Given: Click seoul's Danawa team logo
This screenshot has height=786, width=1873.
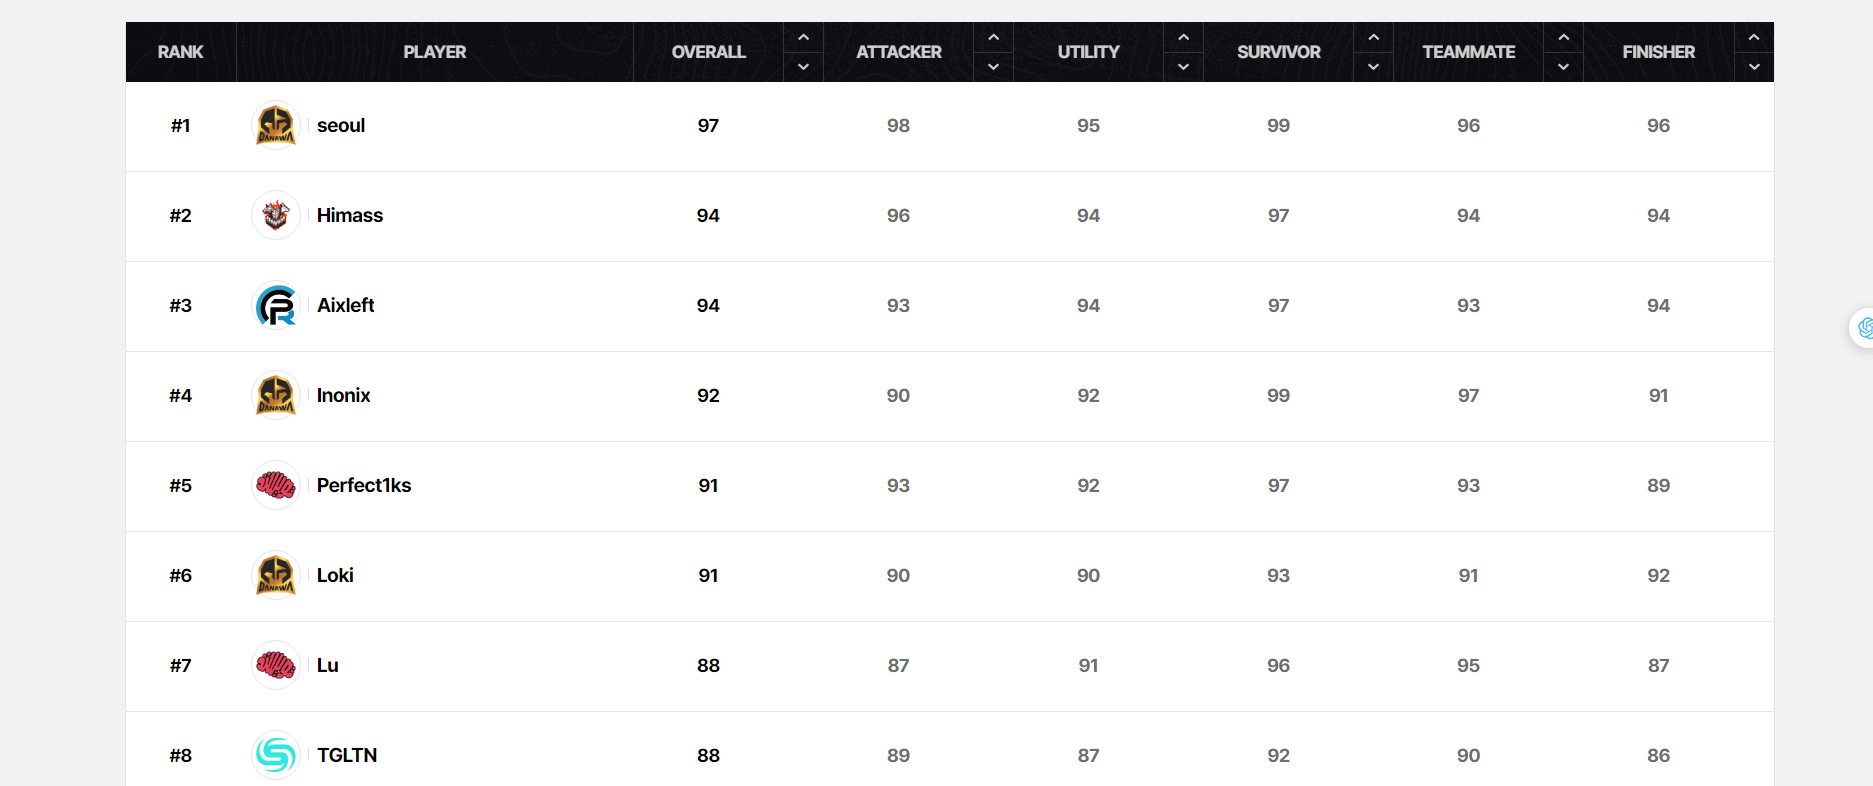Looking at the screenshot, I should [276, 126].
